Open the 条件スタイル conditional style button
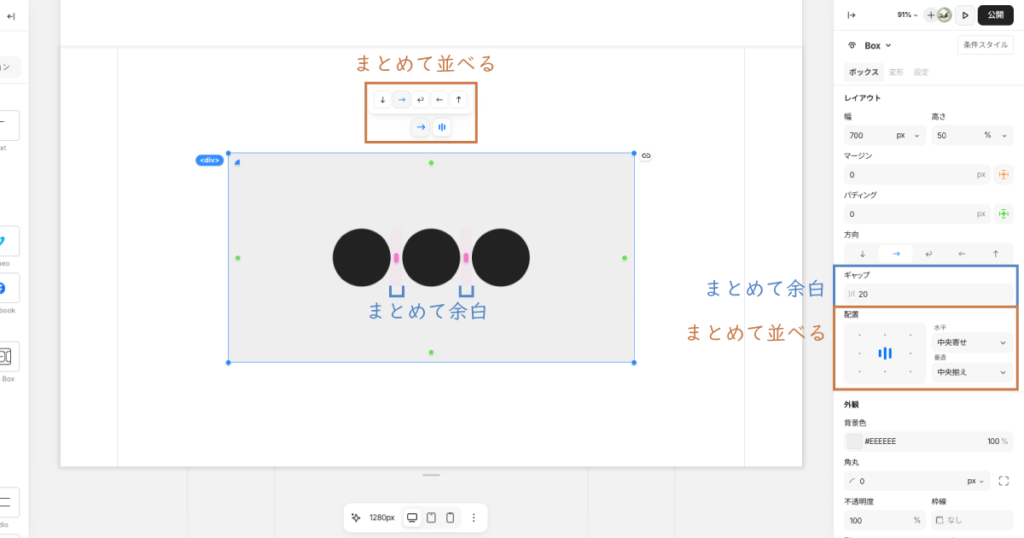This screenshot has width=1024, height=538. tap(985, 45)
